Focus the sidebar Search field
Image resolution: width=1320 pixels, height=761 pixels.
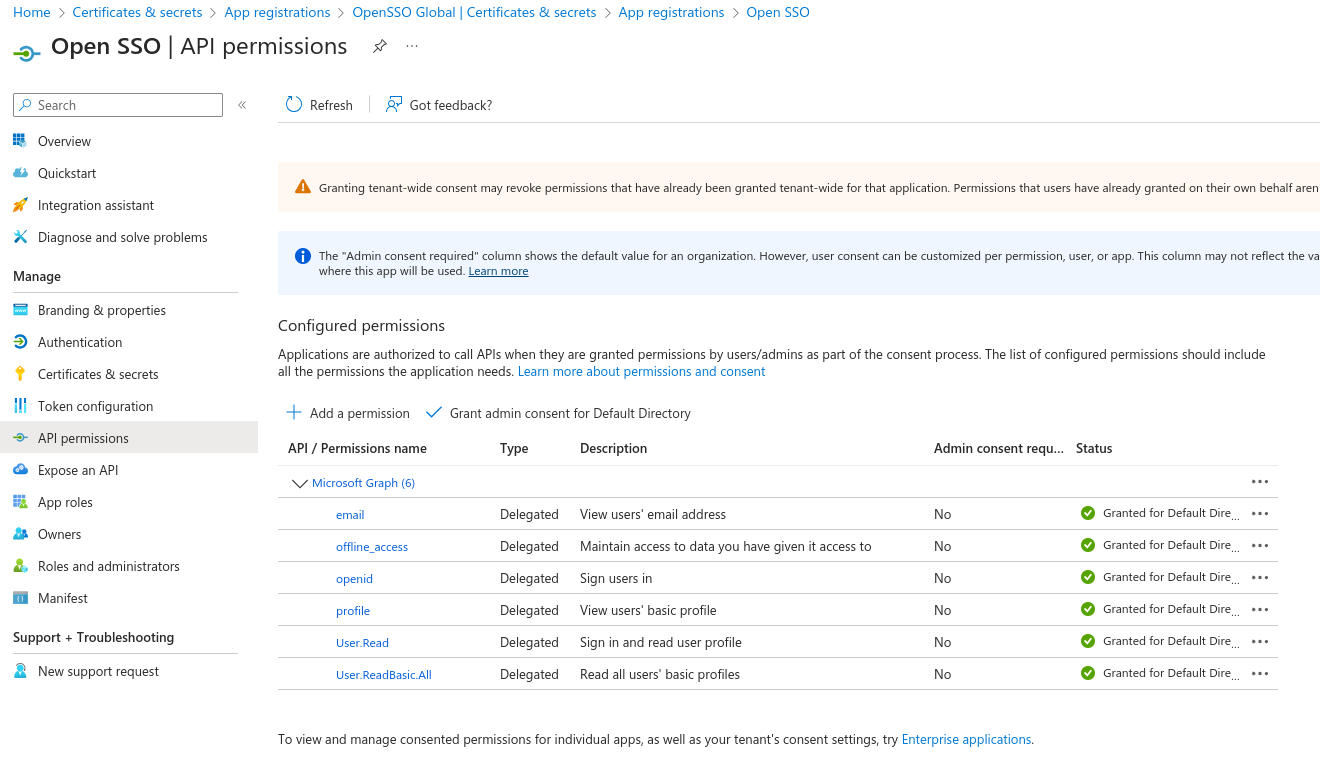pos(126,105)
